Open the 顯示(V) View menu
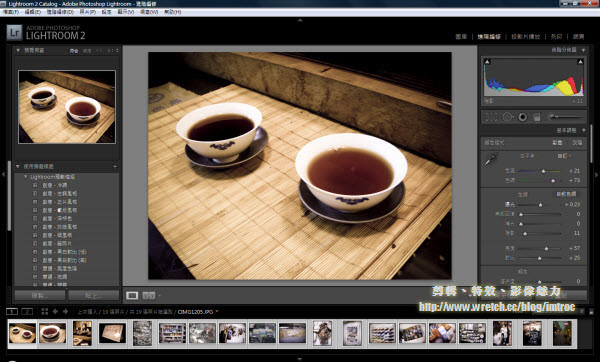600x362 pixels. [126, 12]
